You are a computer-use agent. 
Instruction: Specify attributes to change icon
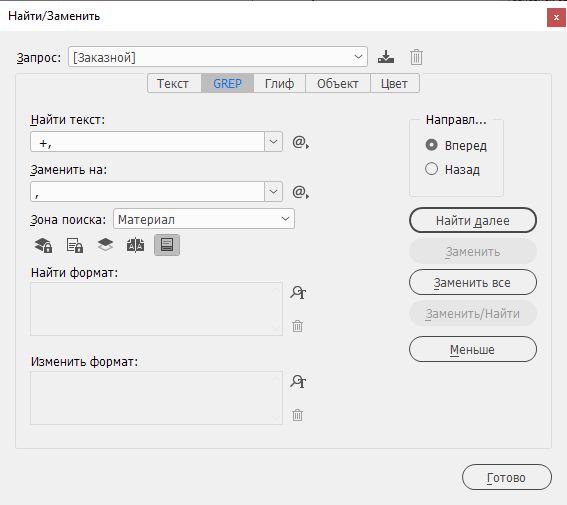click(298, 381)
